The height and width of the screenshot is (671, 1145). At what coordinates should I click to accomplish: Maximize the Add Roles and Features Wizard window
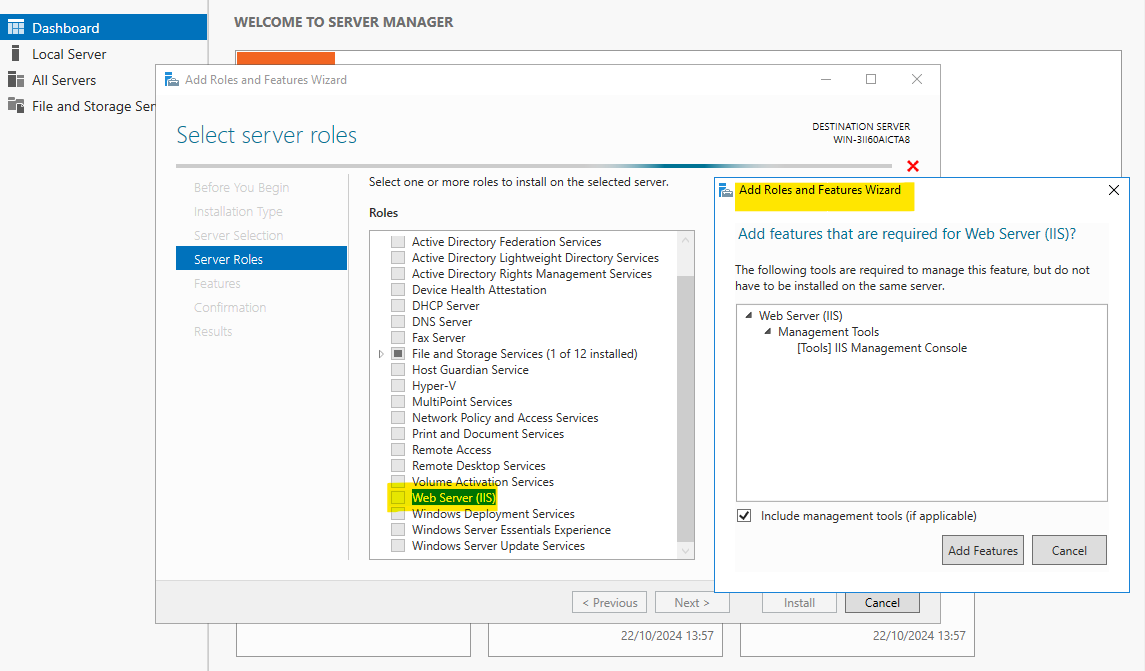[x=871, y=80]
